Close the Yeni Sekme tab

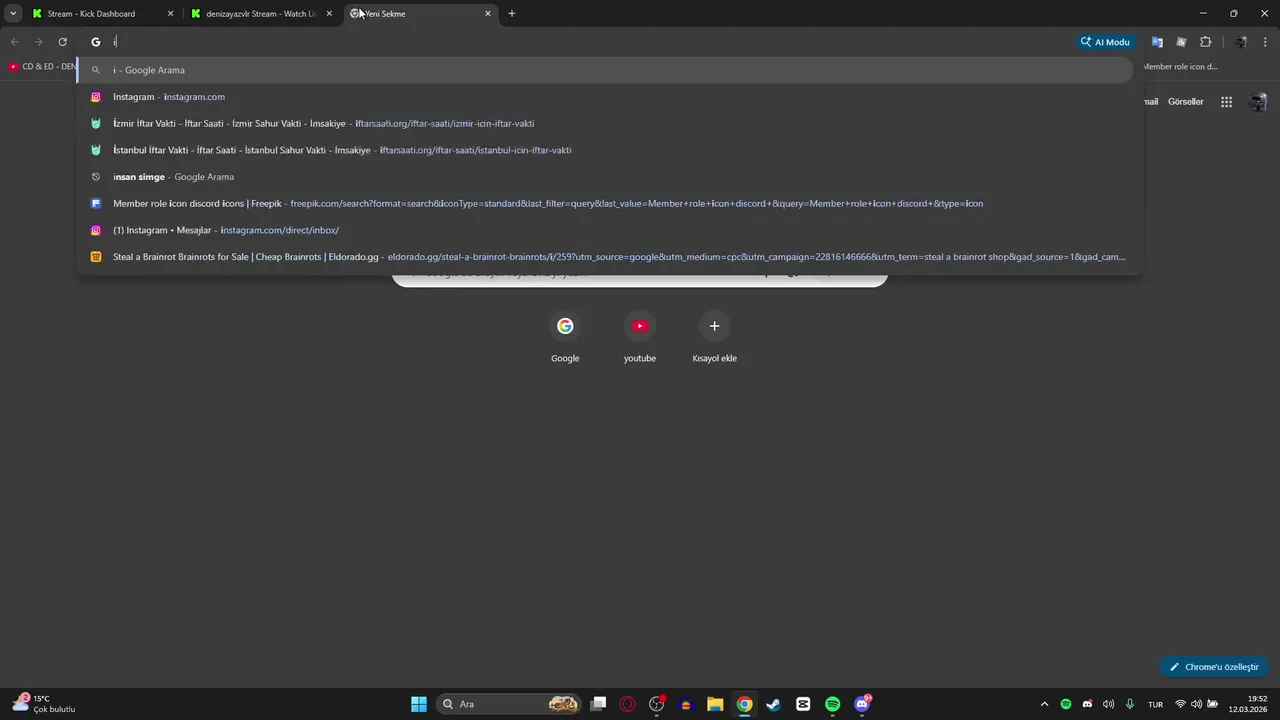click(x=488, y=14)
